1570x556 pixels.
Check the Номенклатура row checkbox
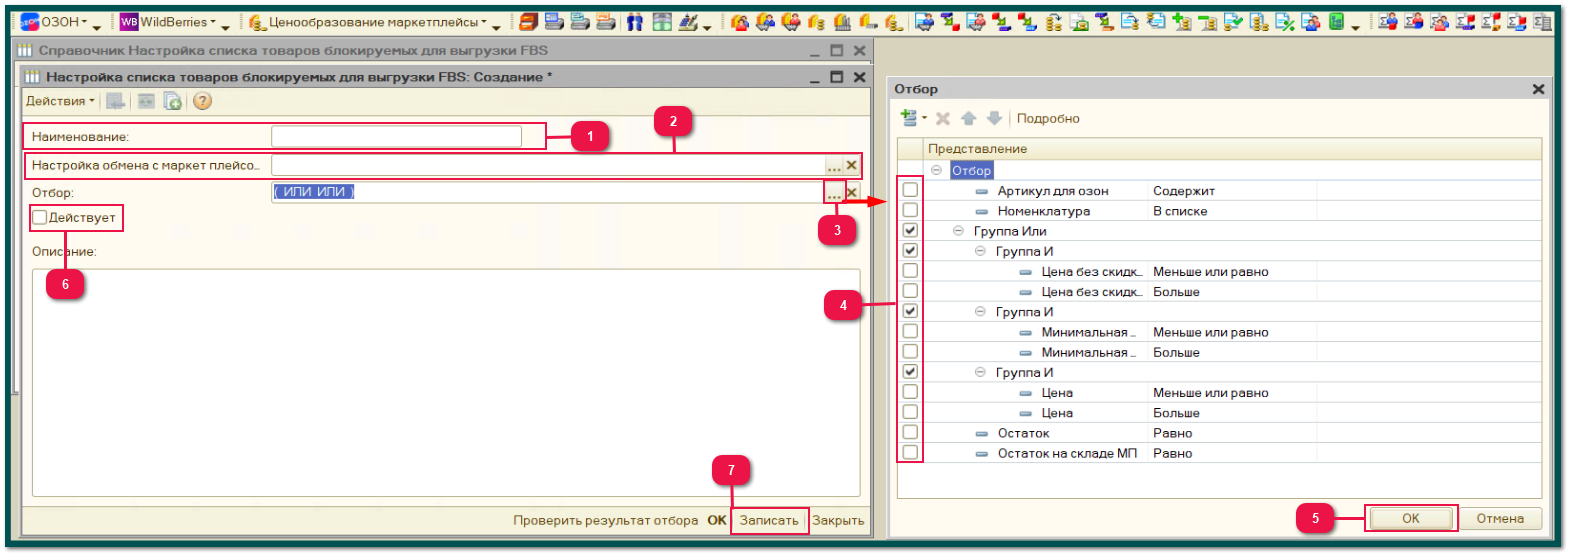910,210
